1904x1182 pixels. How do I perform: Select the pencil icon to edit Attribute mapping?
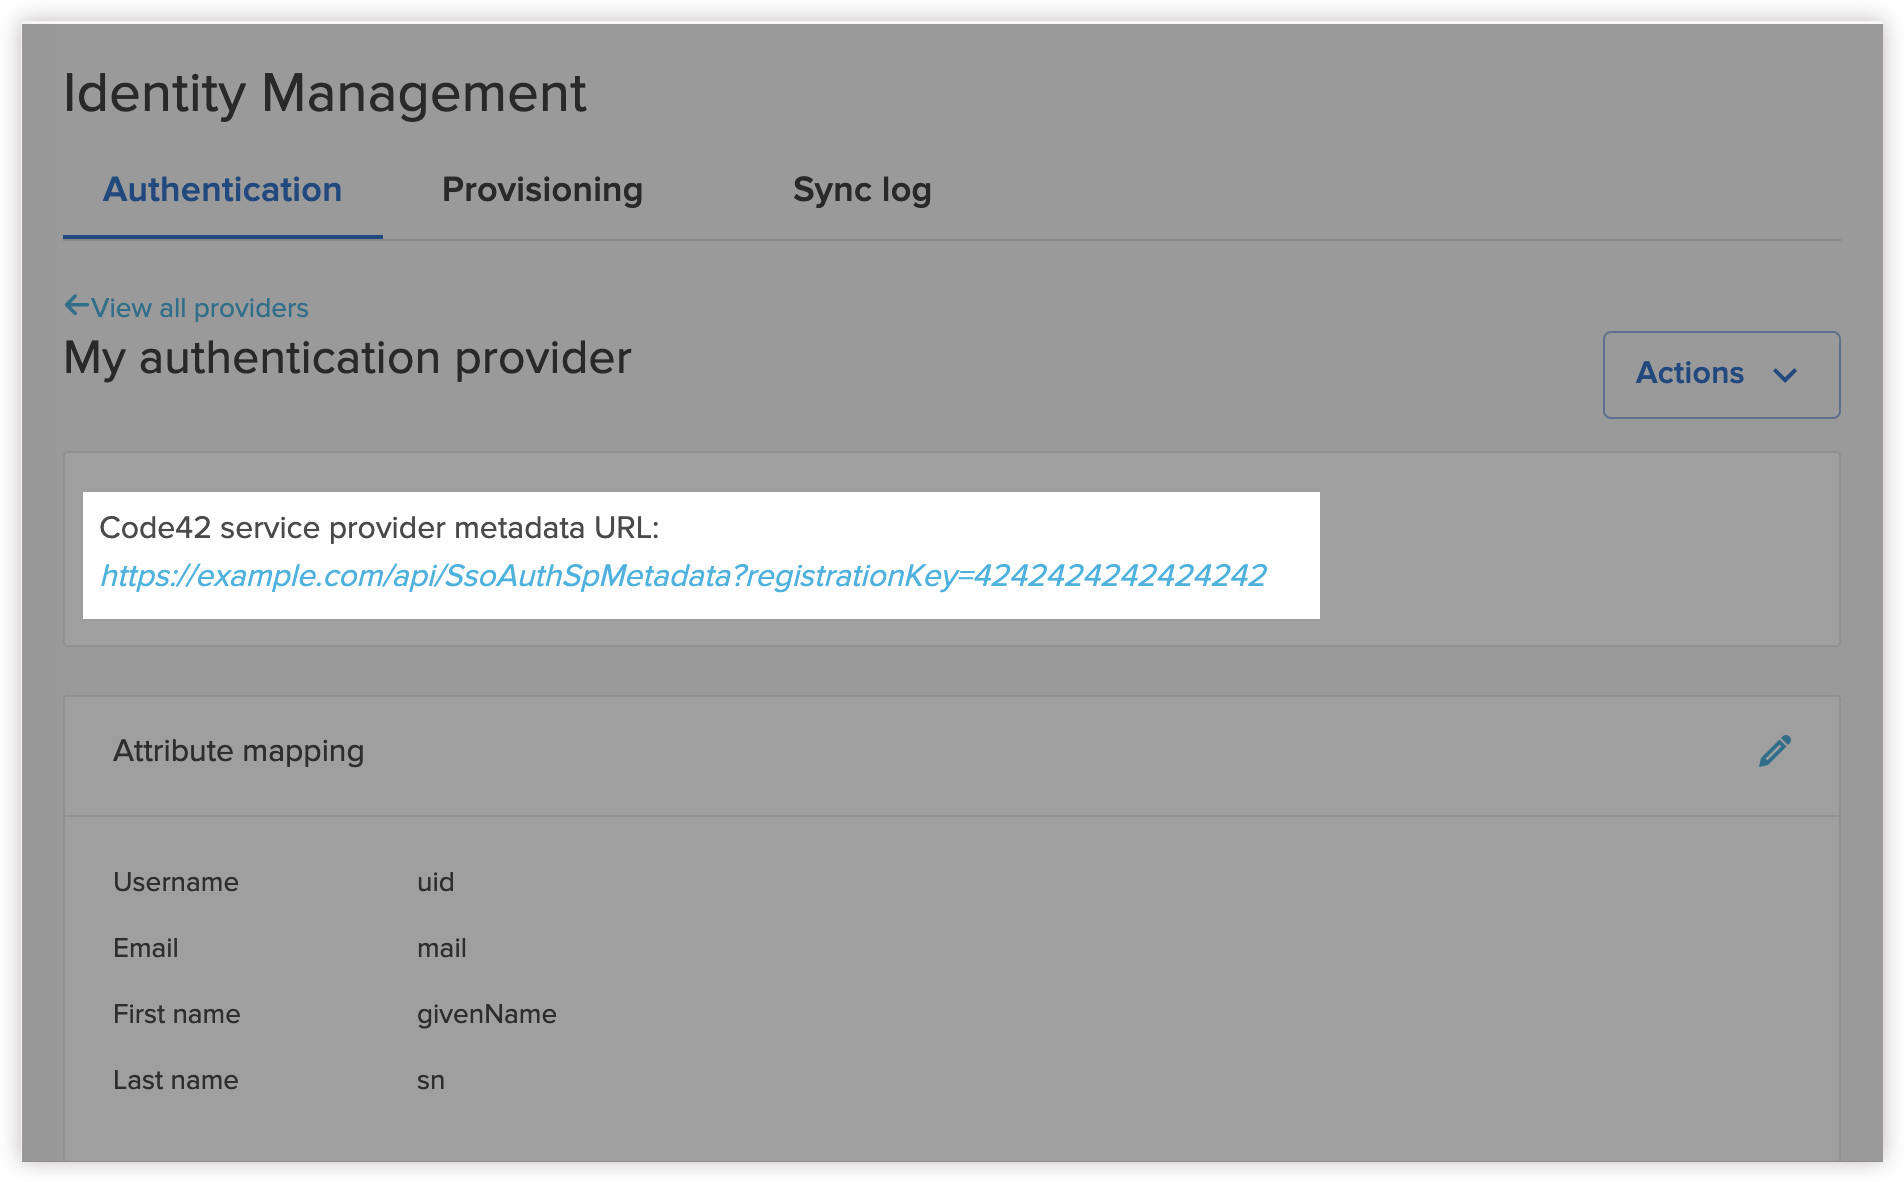coord(1775,750)
